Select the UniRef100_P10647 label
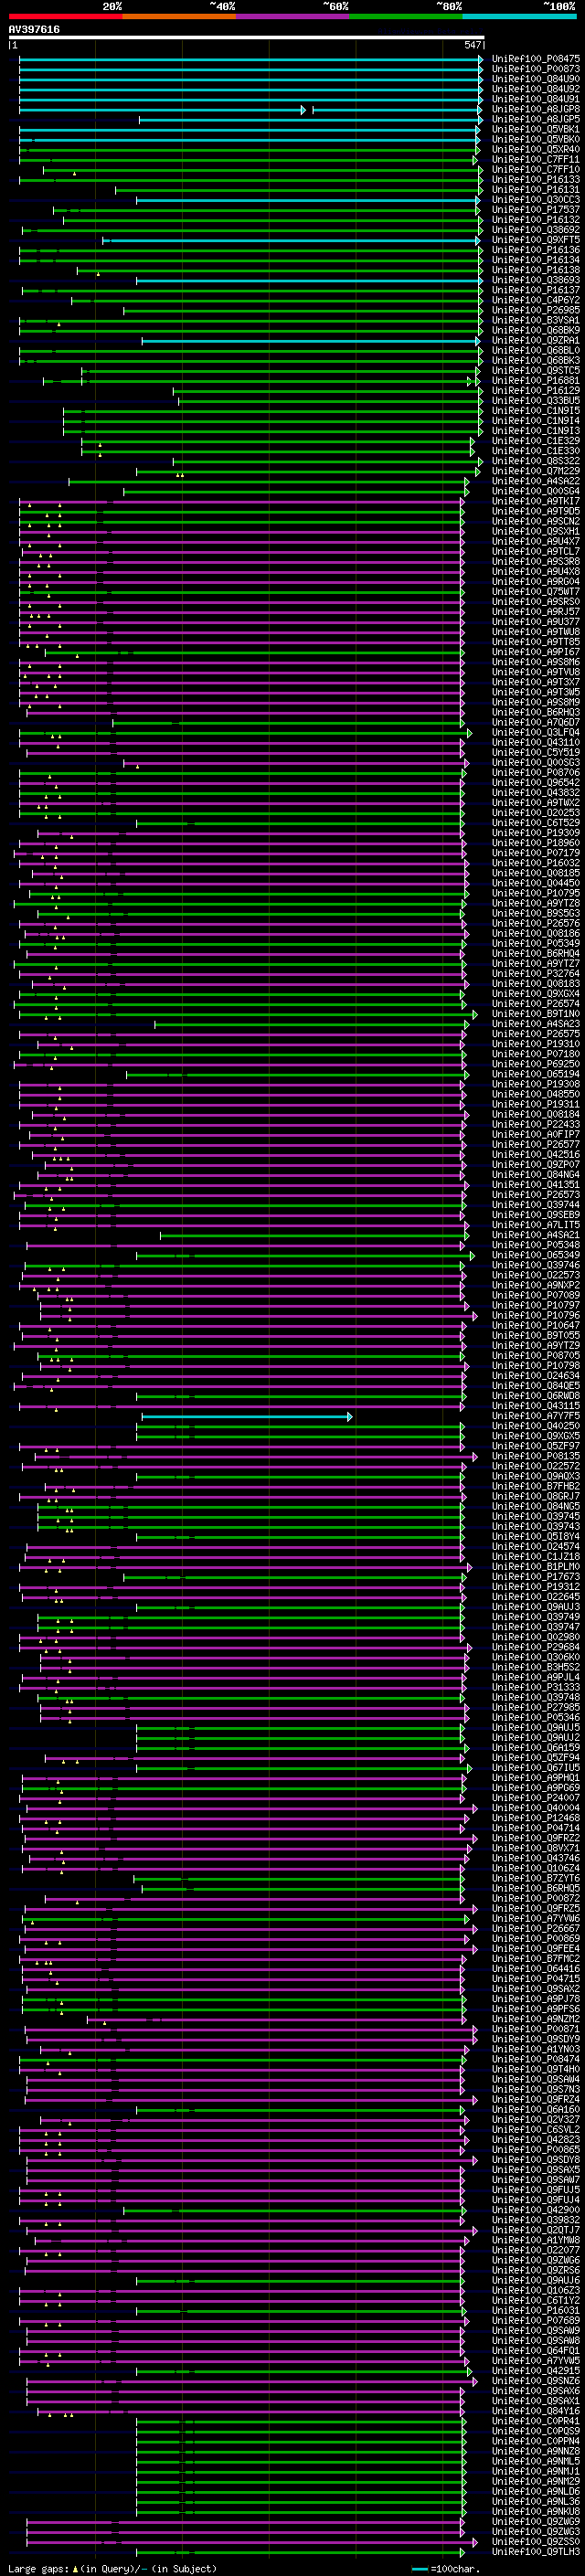This screenshot has height=2576, width=585. 535,1325
